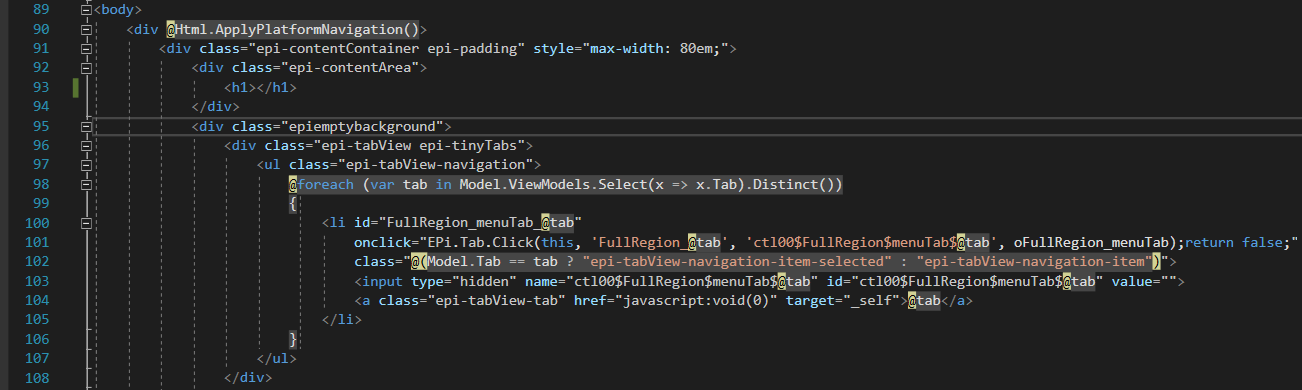The width and height of the screenshot is (1302, 390).
Task: Click the "max-width: 80em;" style value
Action: (655, 49)
